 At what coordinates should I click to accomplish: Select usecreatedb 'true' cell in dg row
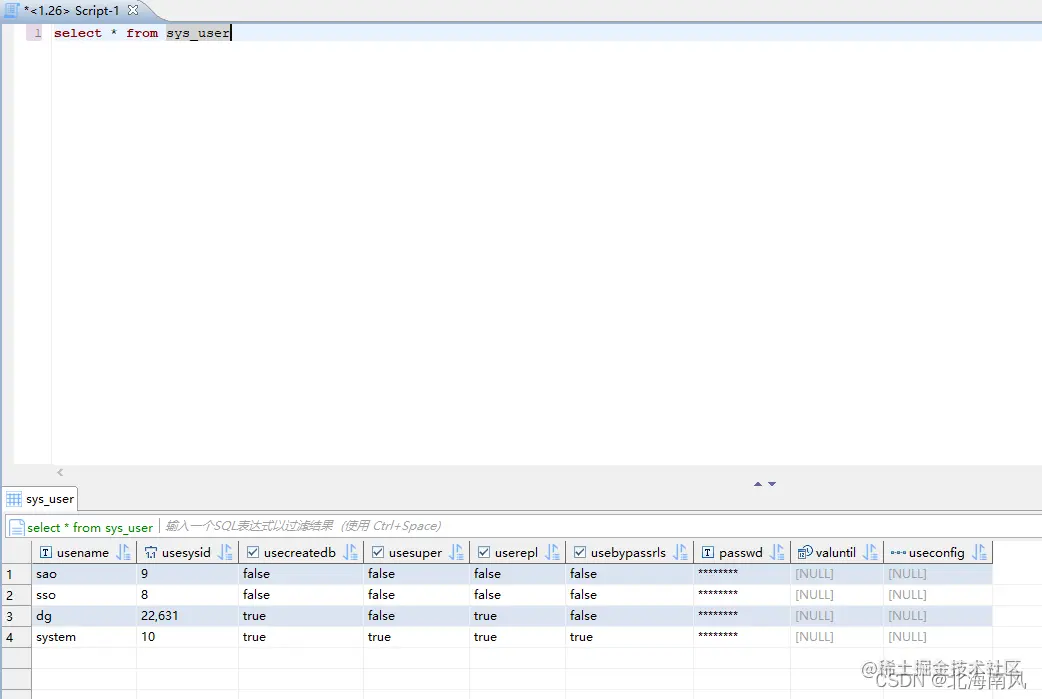click(x=301, y=616)
